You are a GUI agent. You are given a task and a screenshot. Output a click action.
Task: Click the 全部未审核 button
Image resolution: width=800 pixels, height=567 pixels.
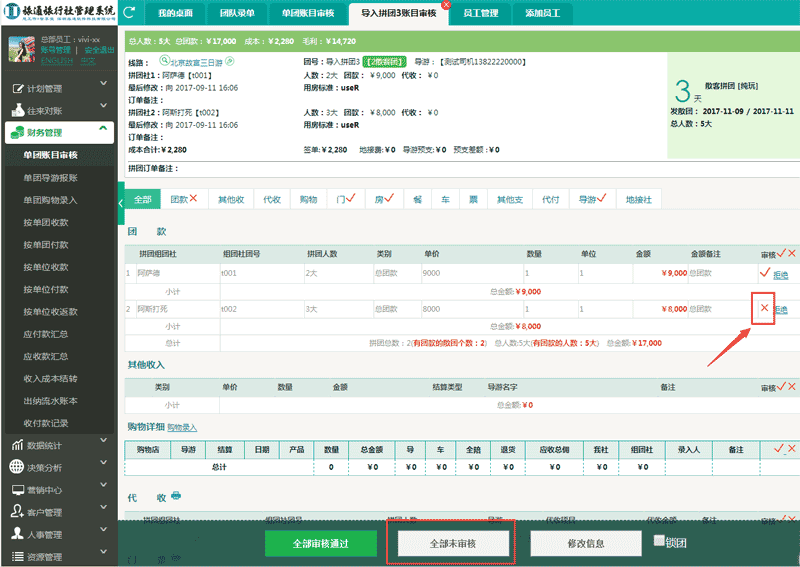(453, 544)
